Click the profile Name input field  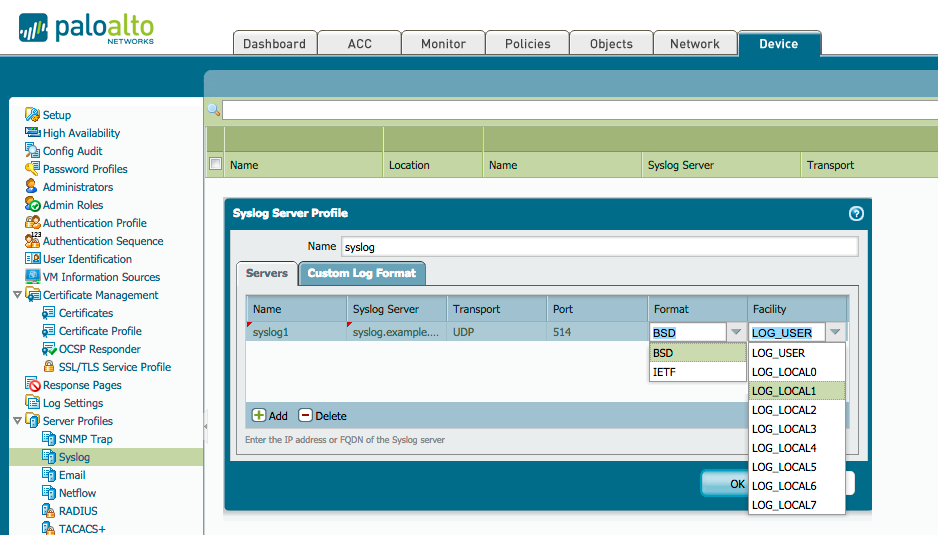tap(599, 246)
